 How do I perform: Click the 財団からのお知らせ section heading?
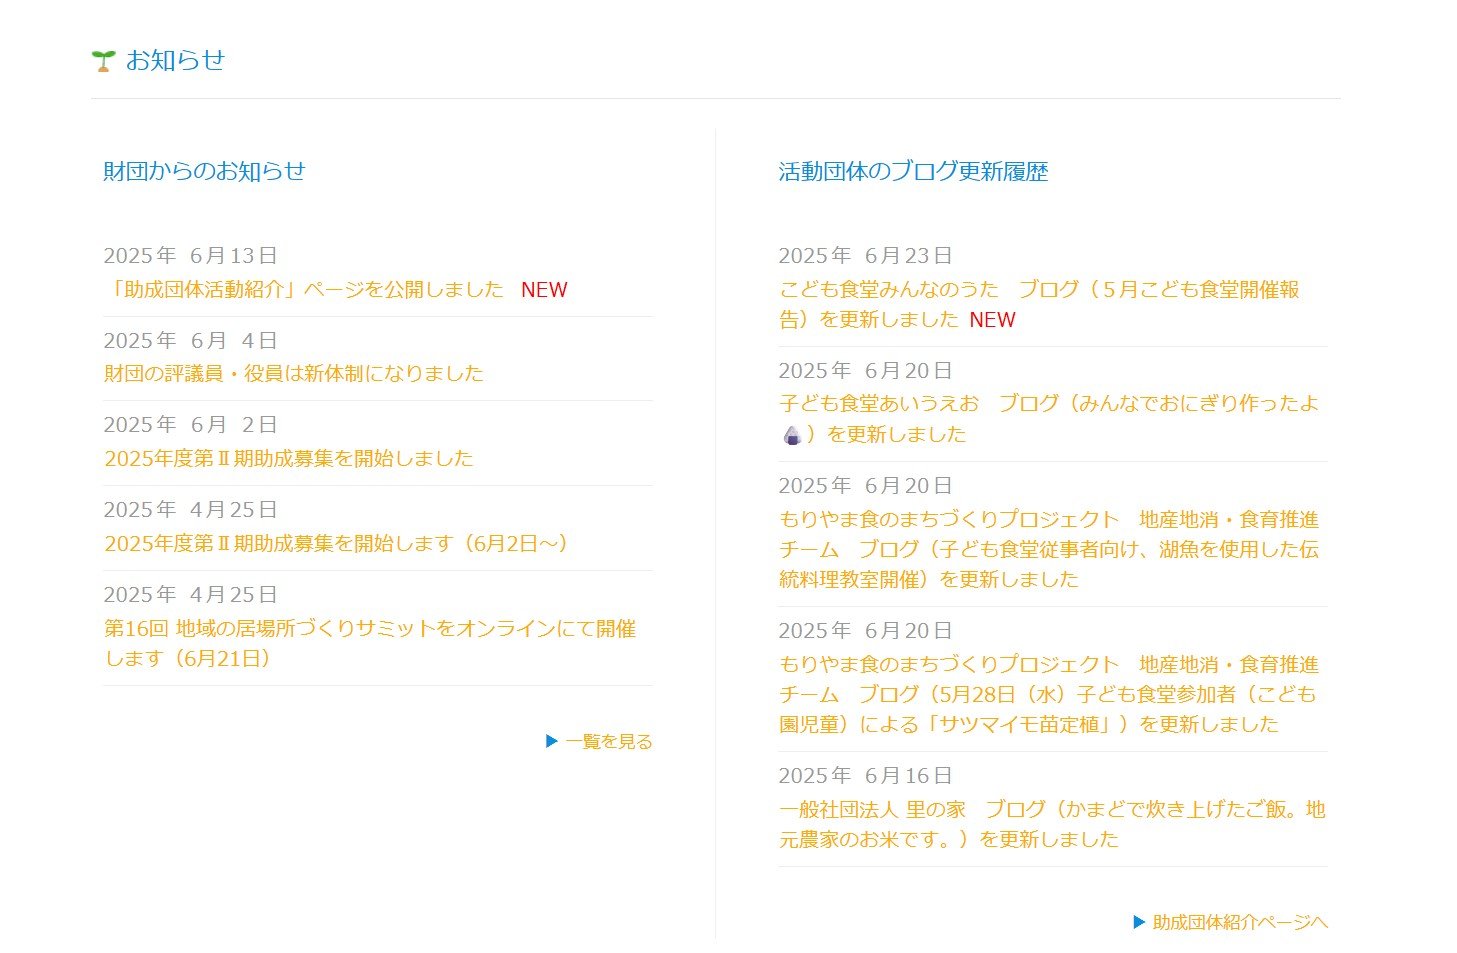204,171
